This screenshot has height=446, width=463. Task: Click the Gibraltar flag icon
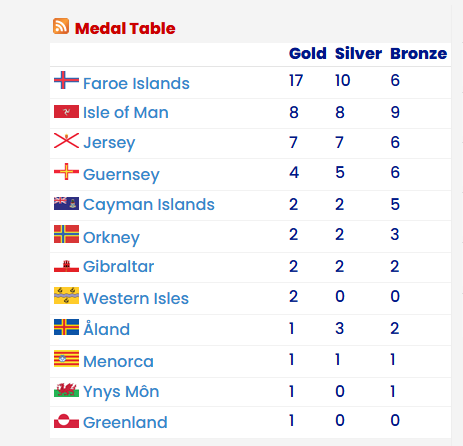point(66,266)
